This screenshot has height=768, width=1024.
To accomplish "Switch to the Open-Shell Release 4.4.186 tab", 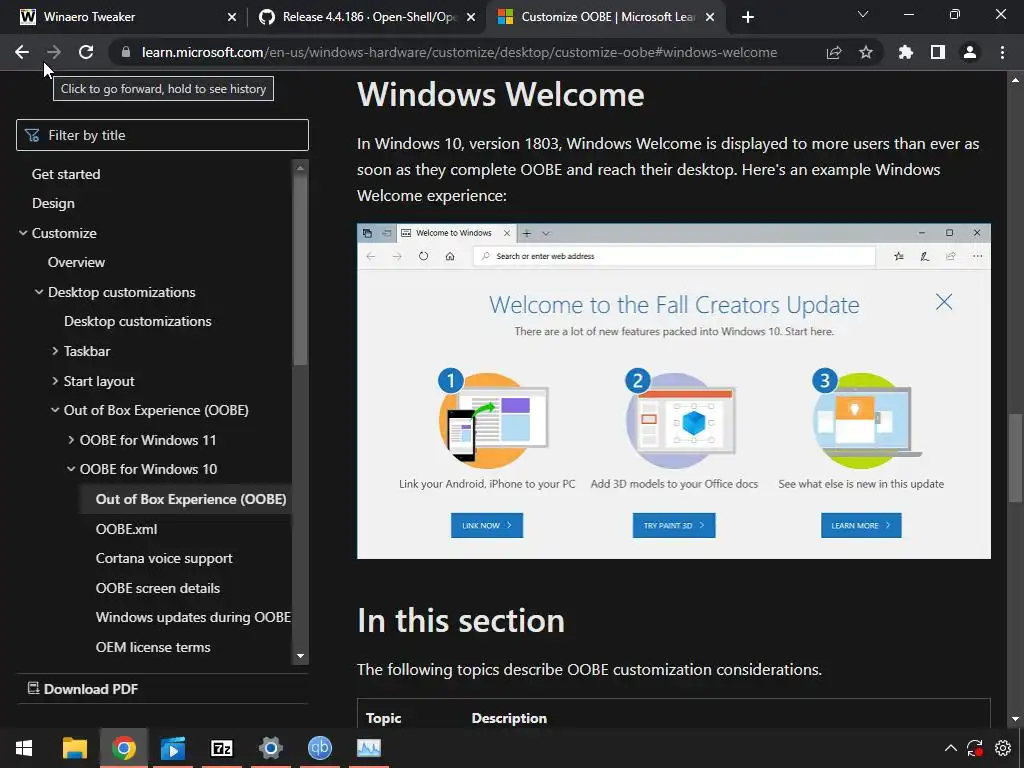I will 367,17.
